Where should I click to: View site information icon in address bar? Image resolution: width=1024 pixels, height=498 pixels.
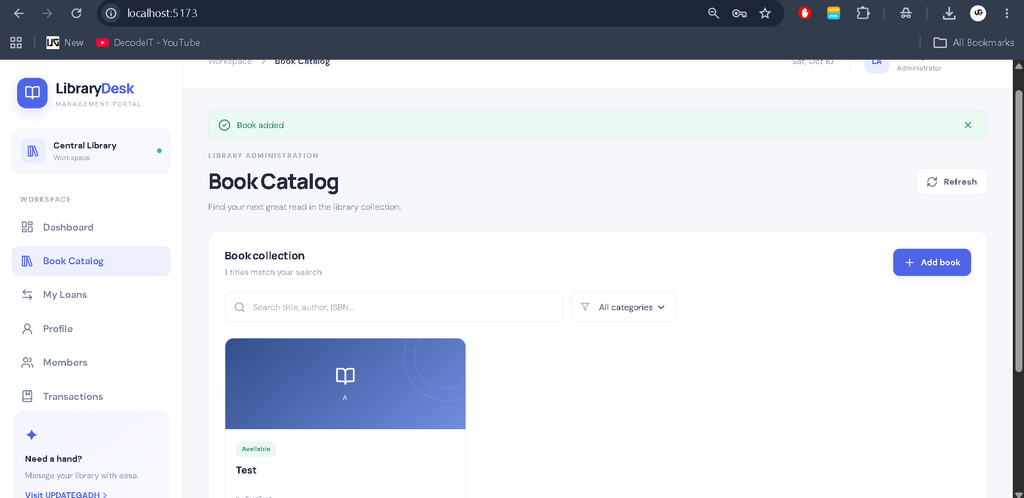tap(112, 13)
